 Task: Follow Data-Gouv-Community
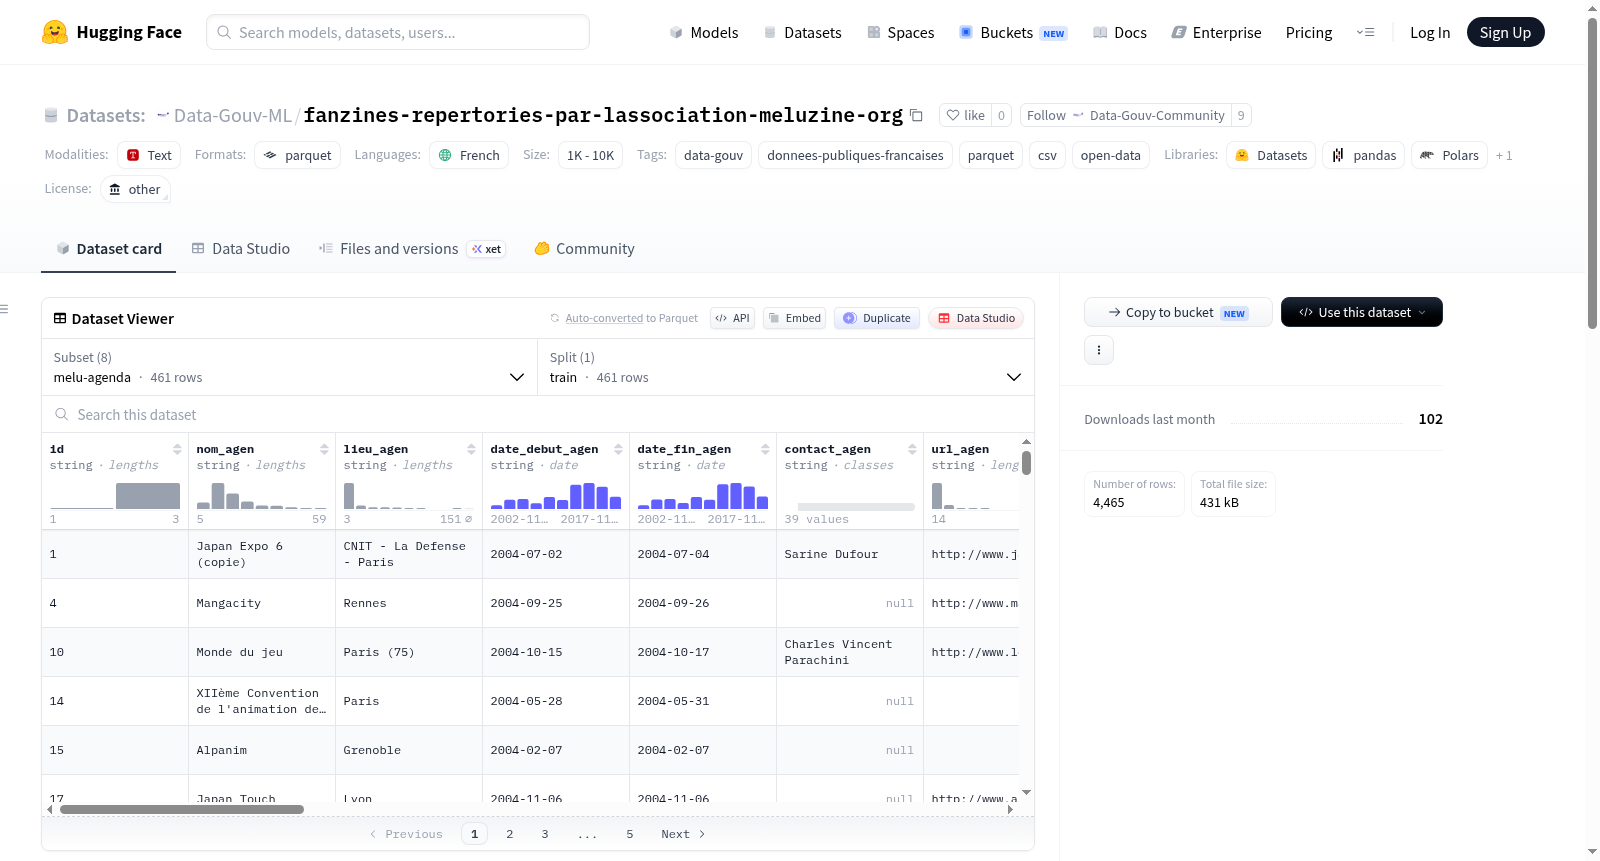point(1126,116)
